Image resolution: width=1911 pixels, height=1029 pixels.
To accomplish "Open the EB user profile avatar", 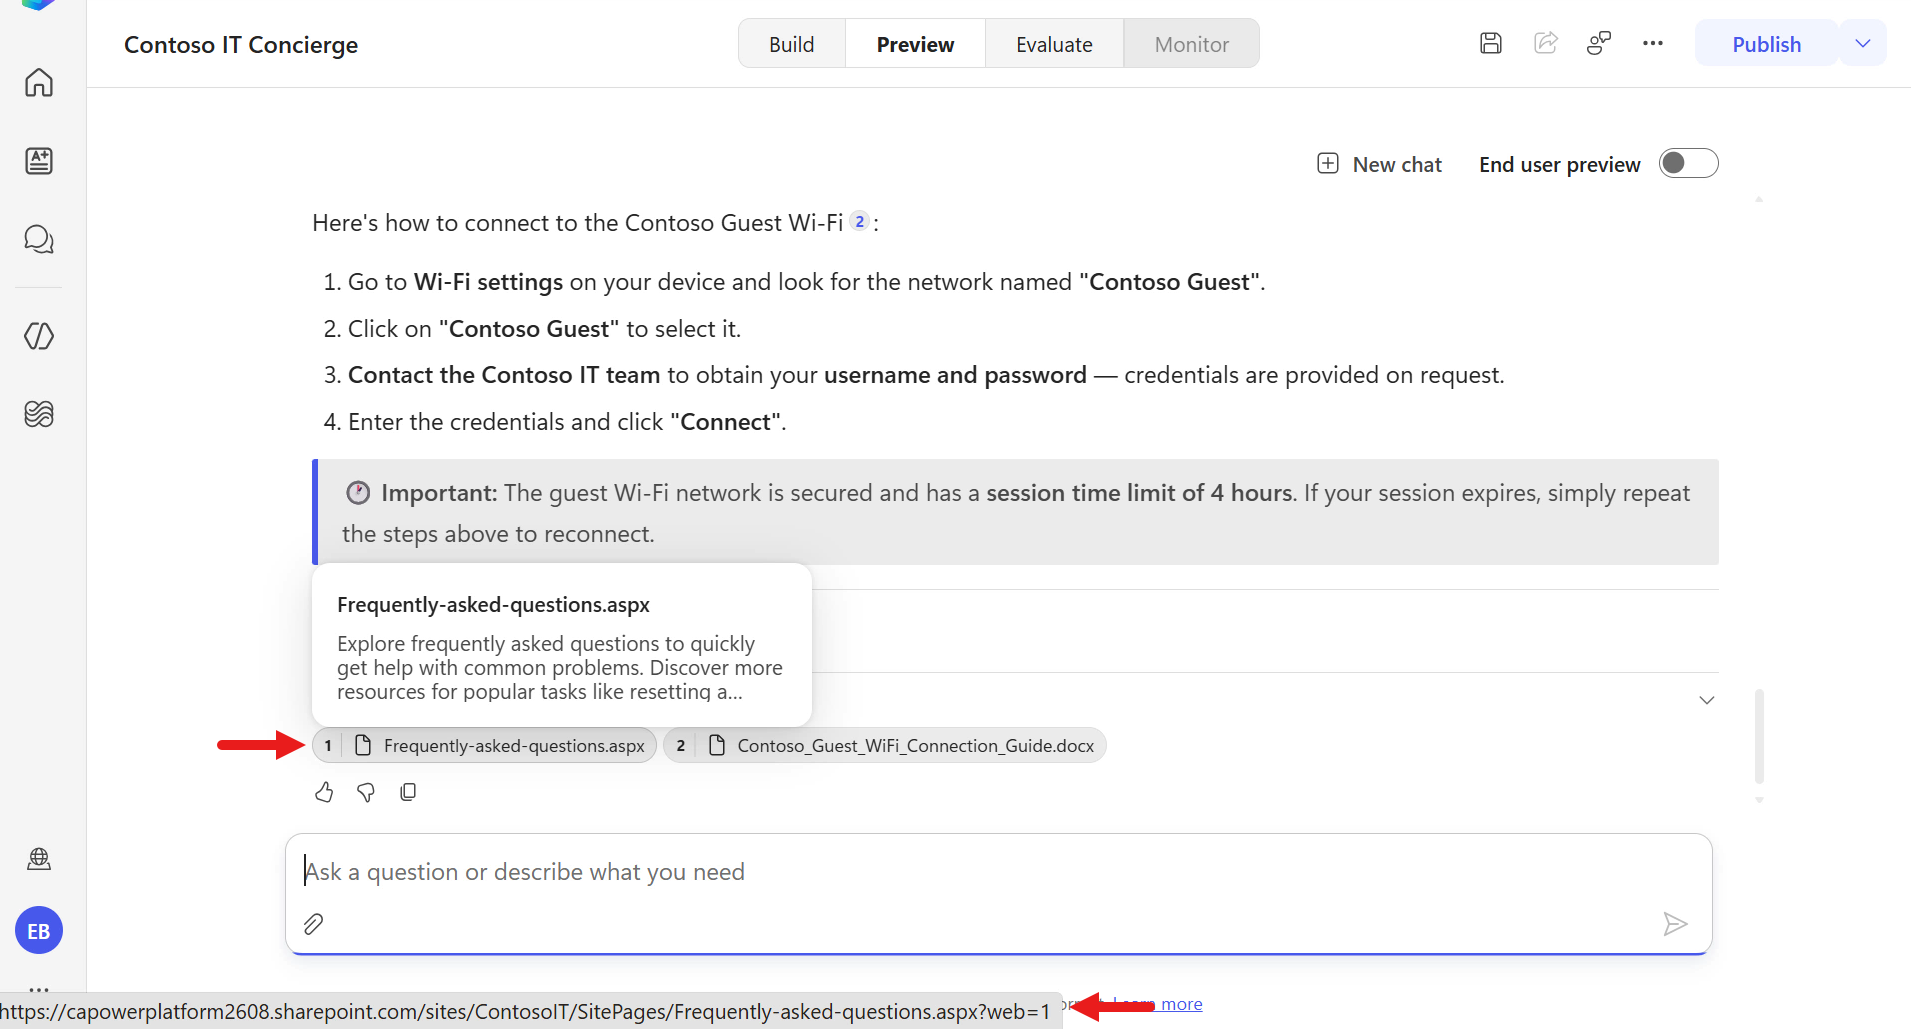I will 39,931.
